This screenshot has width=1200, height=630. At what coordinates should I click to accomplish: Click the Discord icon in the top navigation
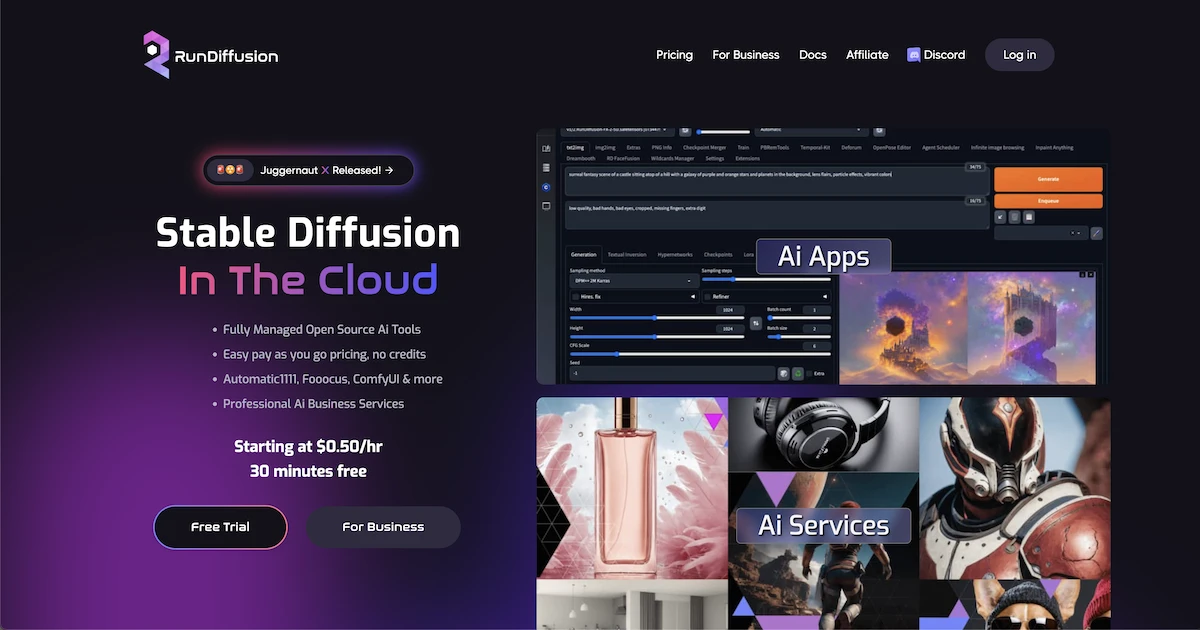[913, 55]
